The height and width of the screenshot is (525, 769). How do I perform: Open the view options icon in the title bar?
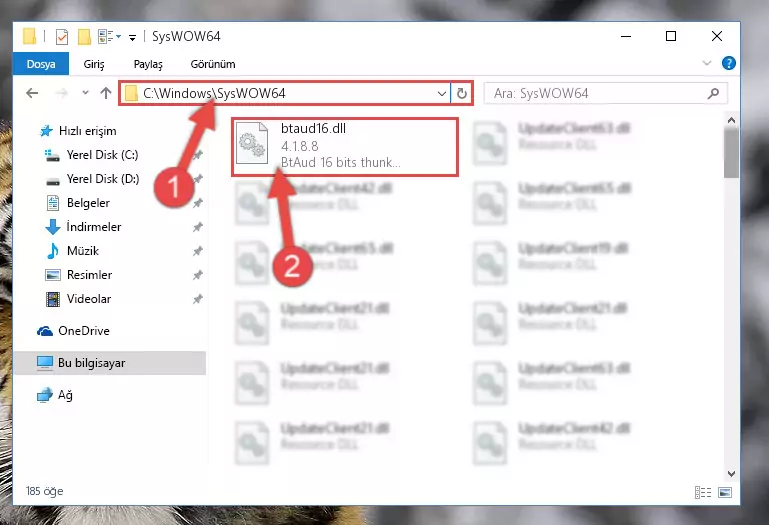click(105, 37)
